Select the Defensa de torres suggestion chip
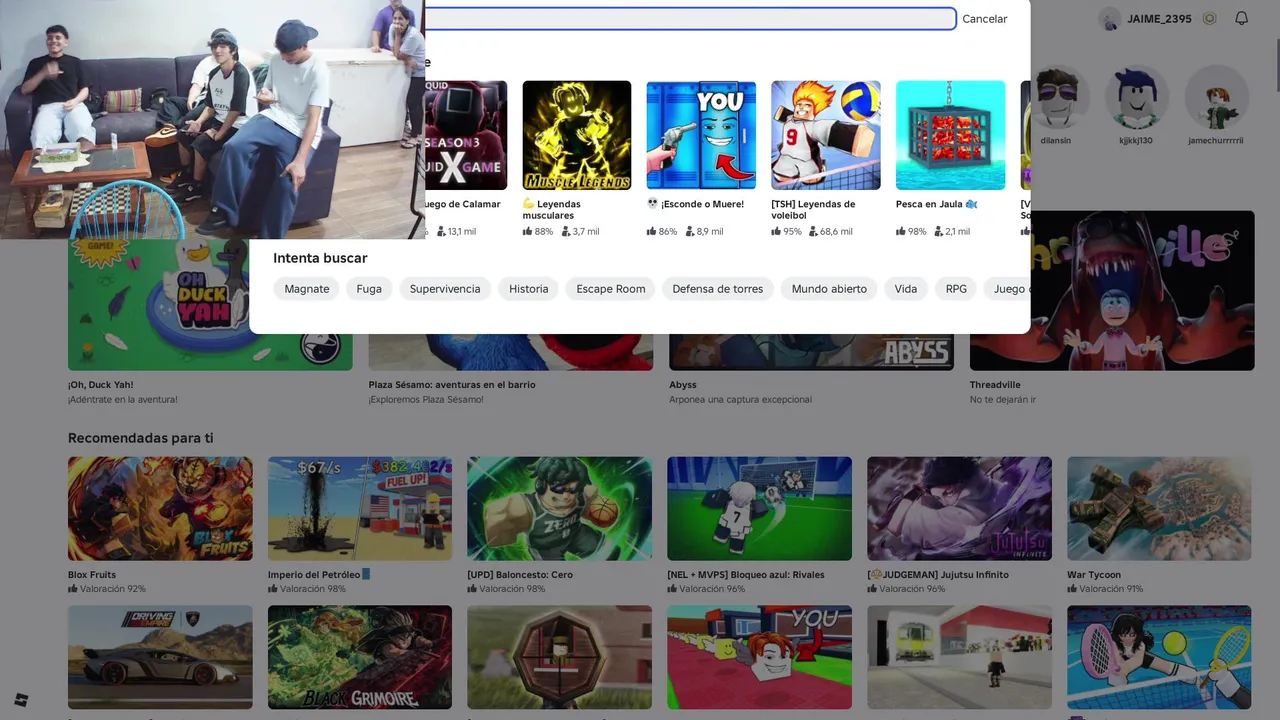 (x=717, y=289)
